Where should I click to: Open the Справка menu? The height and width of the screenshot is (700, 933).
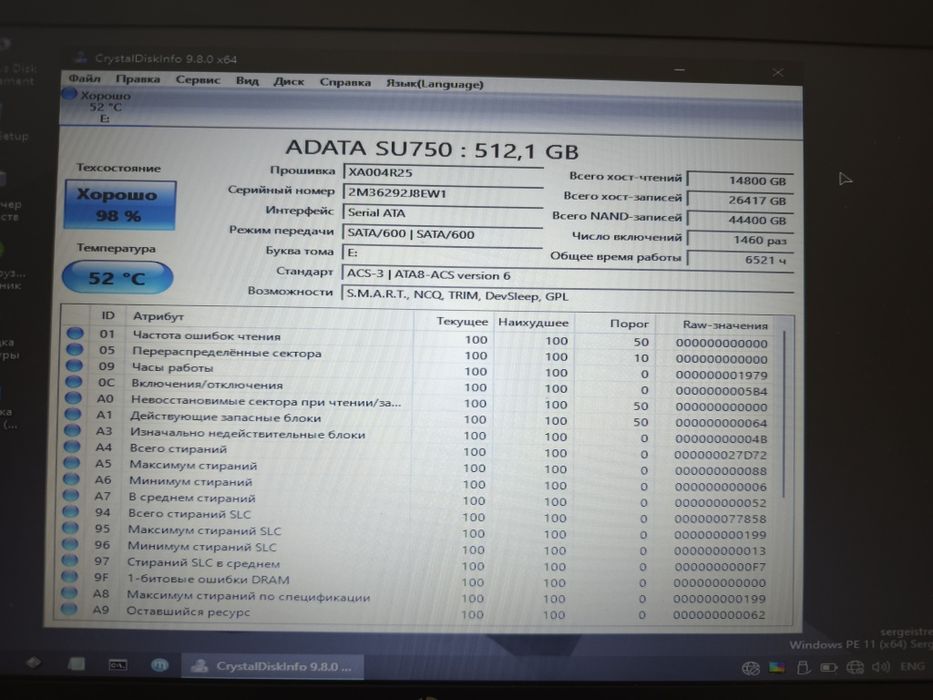click(345, 82)
